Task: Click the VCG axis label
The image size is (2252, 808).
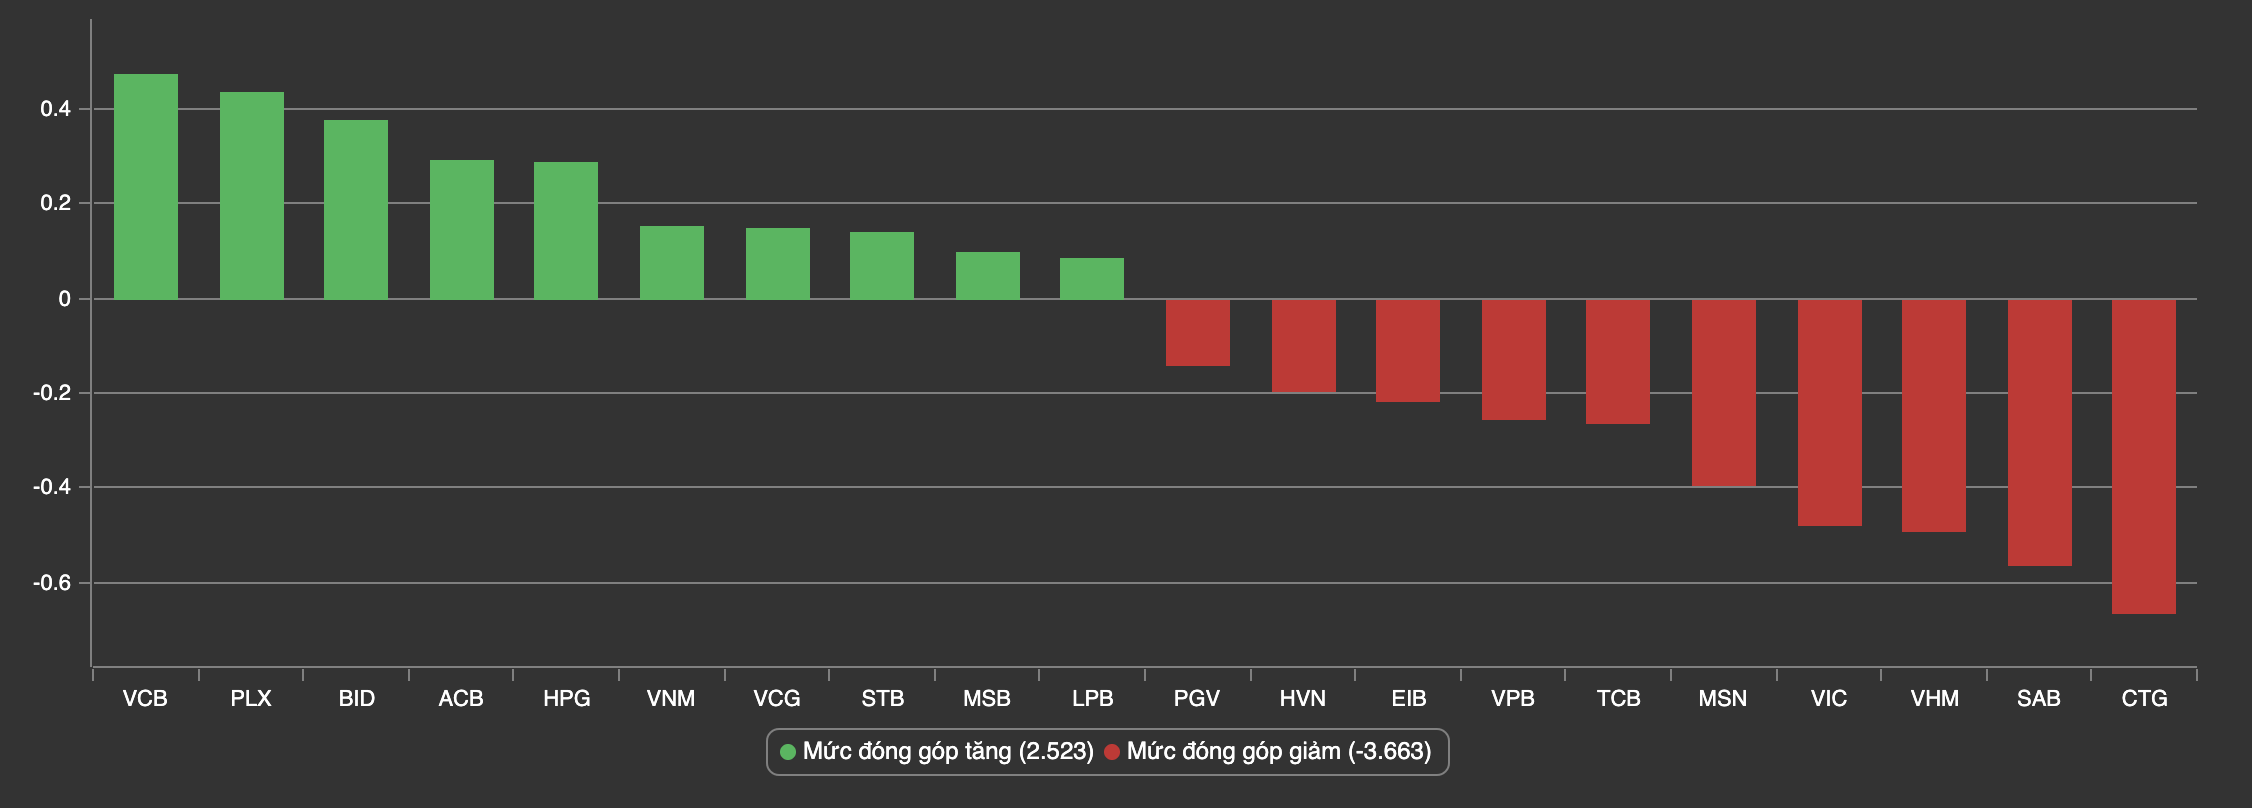Action: [x=777, y=699]
